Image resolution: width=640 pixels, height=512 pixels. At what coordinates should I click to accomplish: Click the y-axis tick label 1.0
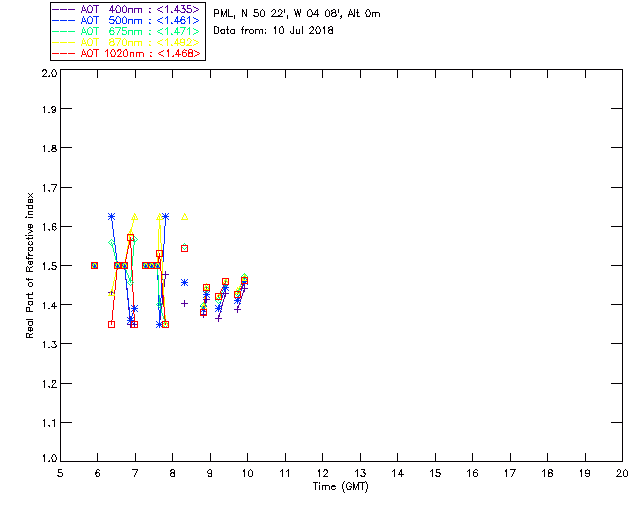click(x=49, y=458)
